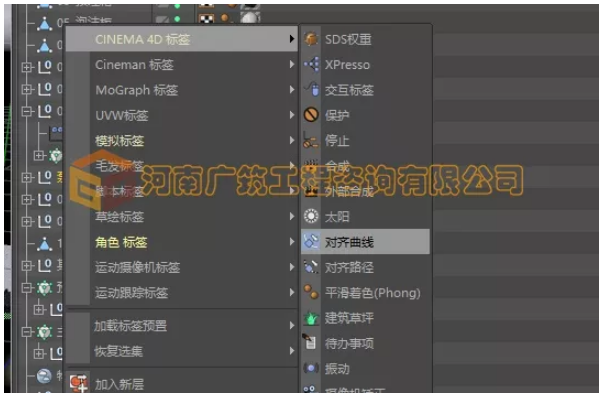Screen dimensions: 607x398
Task: Select the 太阳 sun tag icon
Action: (311, 216)
